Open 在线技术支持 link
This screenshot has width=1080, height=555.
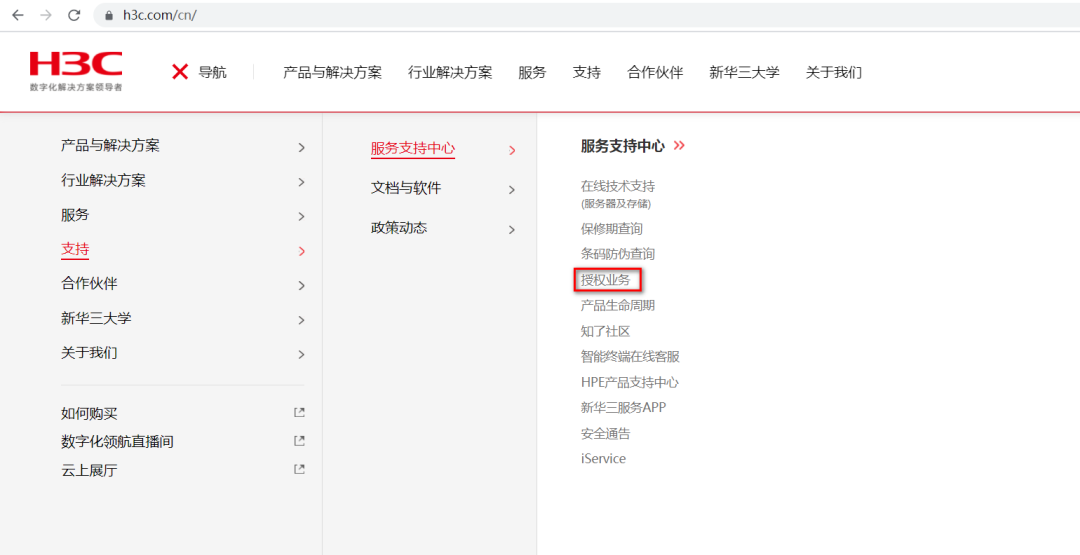point(618,186)
